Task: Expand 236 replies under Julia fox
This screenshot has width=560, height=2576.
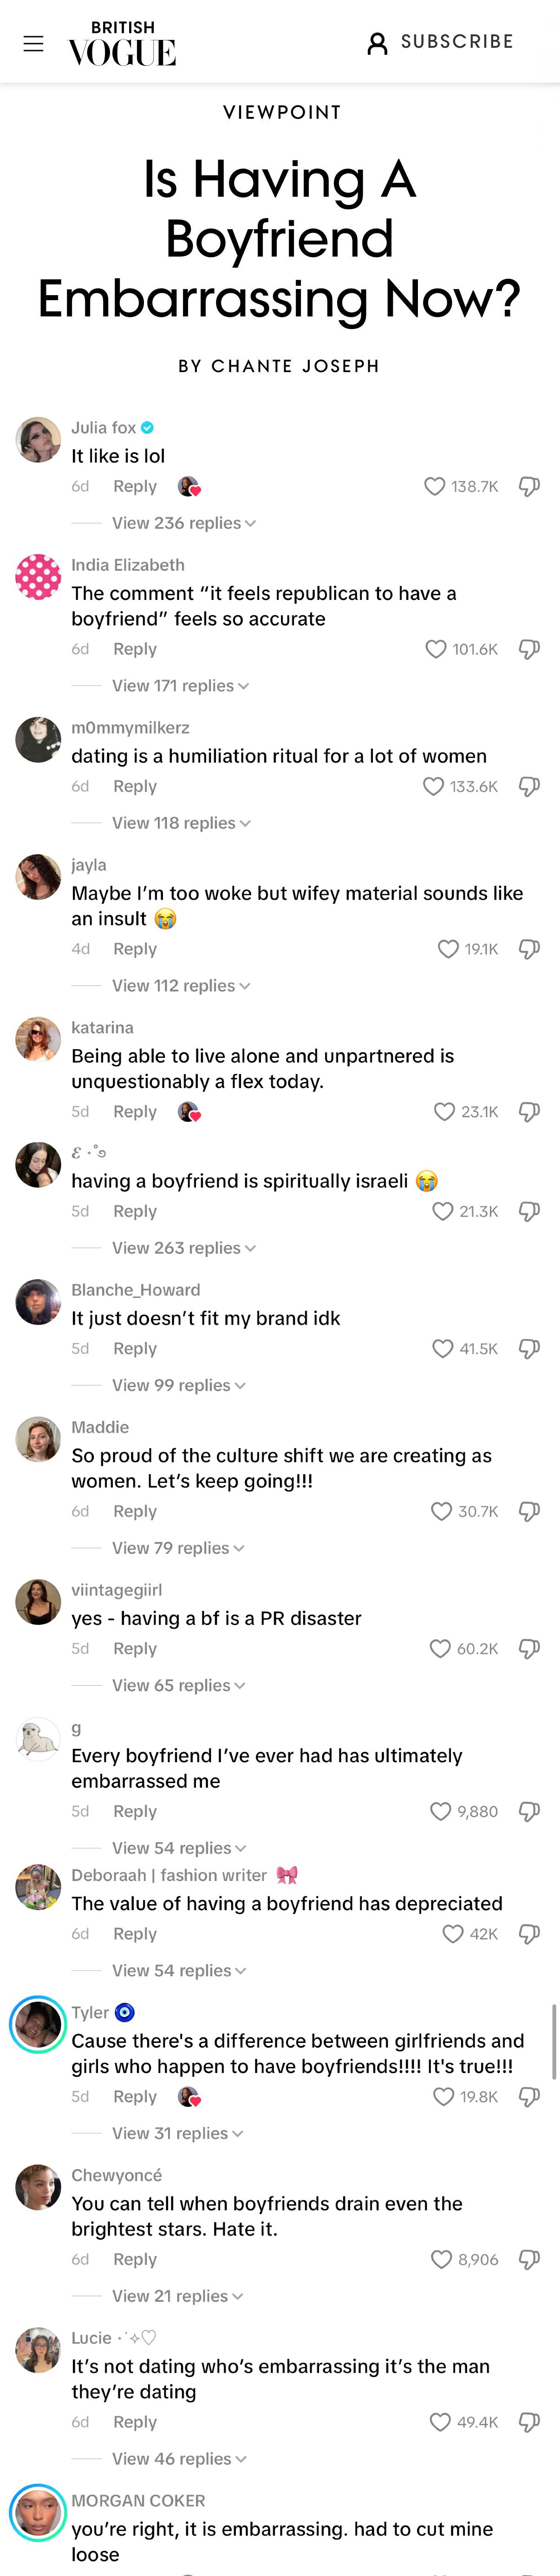Action: pyautogui.click(x=183, y=523)
